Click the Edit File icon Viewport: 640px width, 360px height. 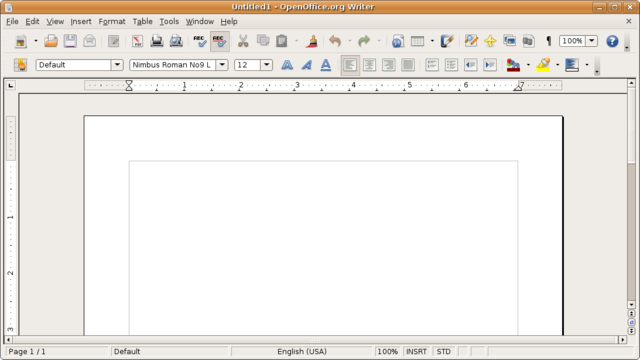pyautogui.click(x=113, y=41)
